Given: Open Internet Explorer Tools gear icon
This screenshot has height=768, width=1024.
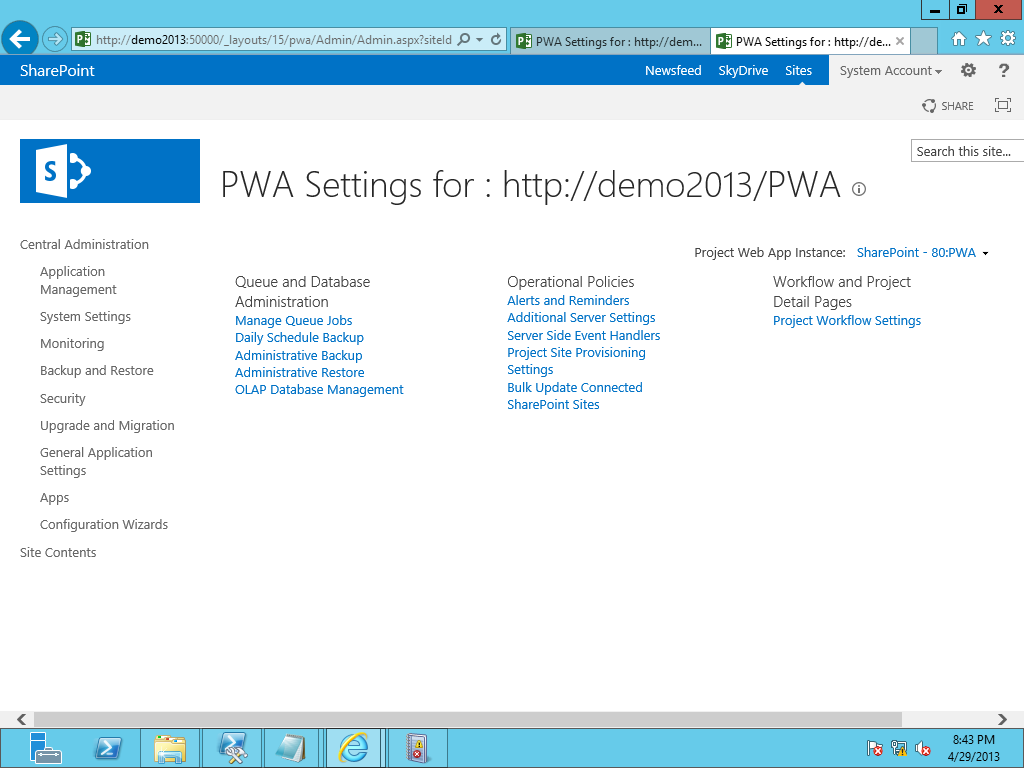Looking at the screenshot, I should (1008, 39).
